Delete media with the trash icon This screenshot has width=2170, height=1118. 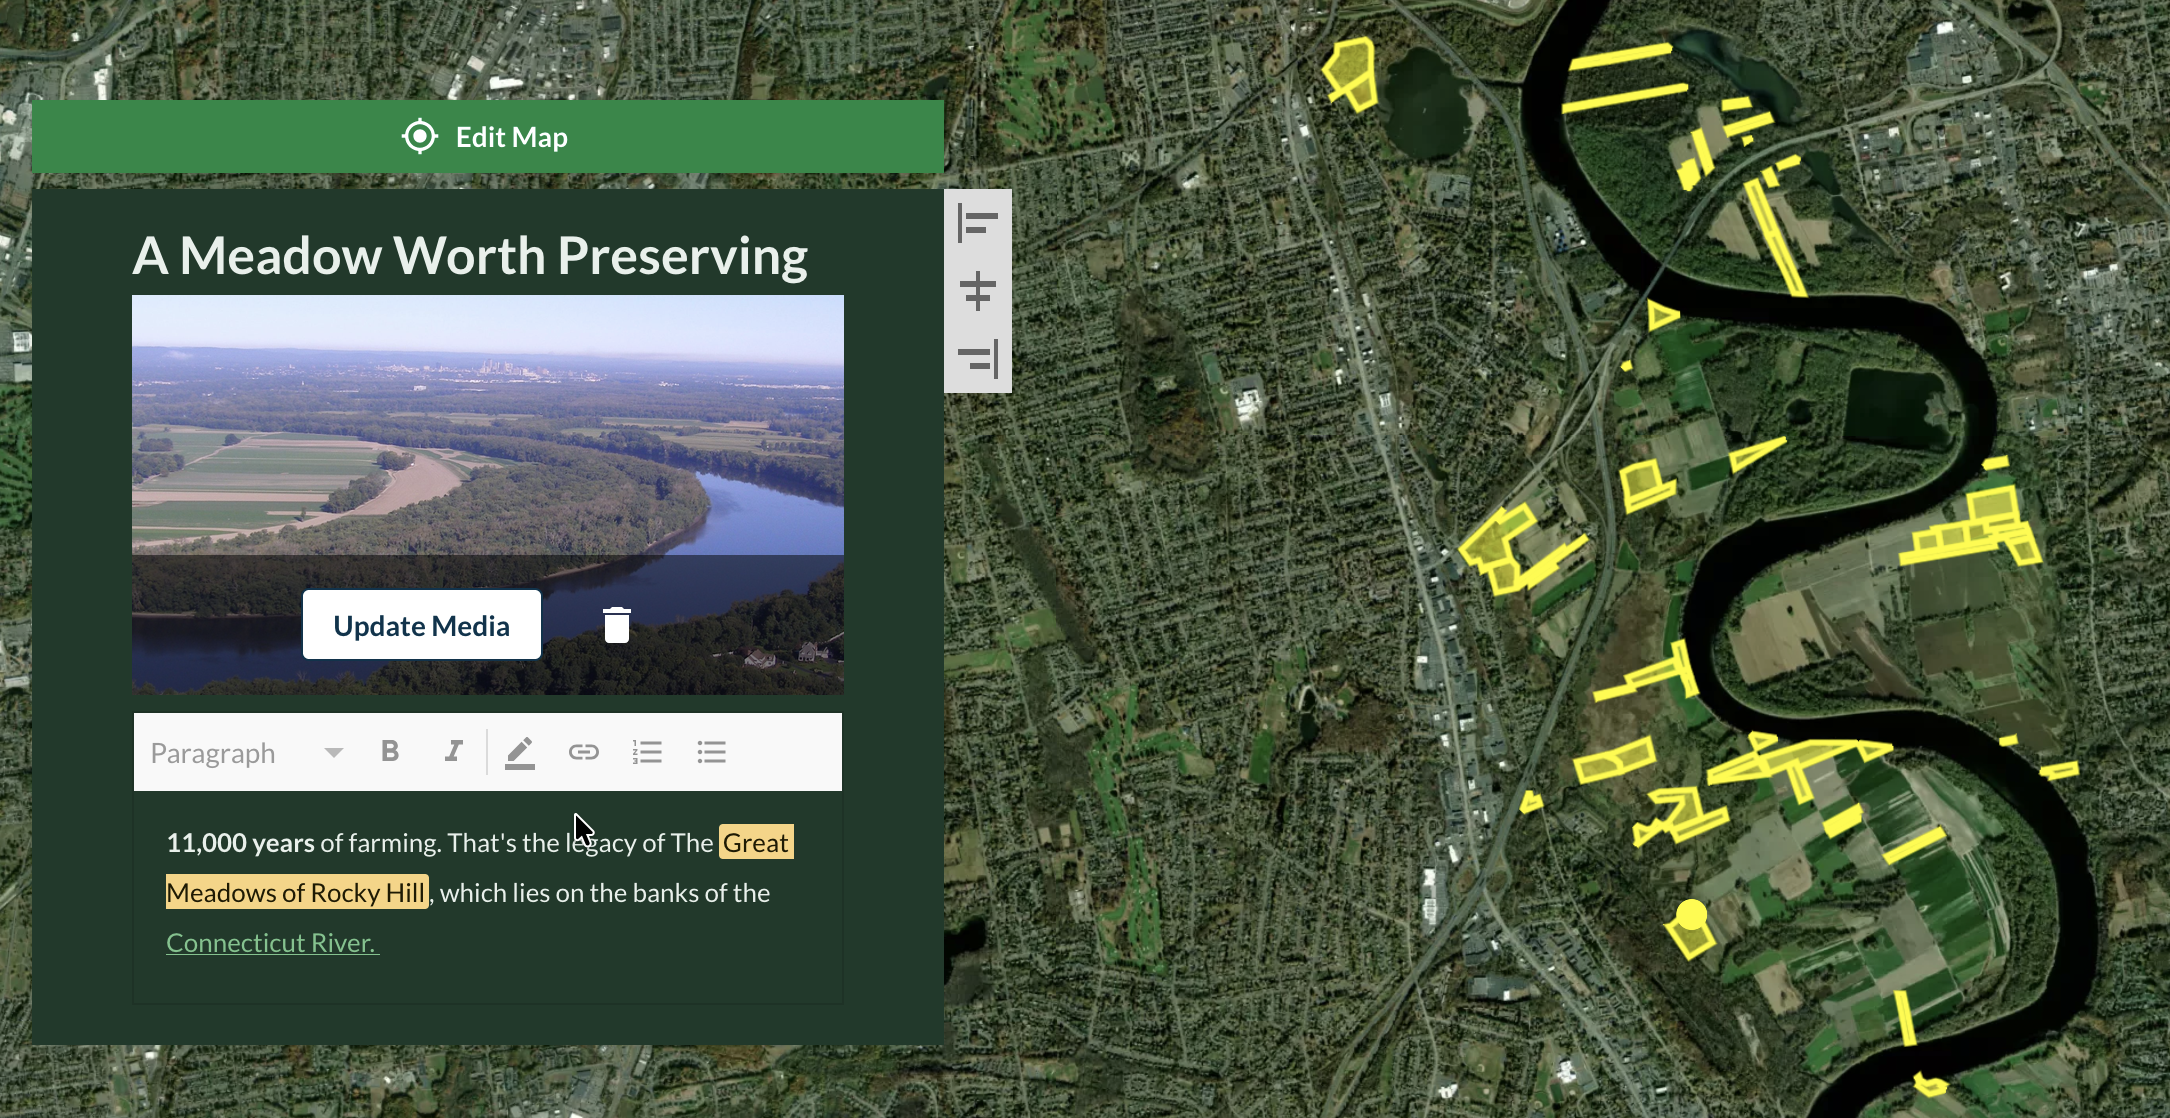(617, 625)
